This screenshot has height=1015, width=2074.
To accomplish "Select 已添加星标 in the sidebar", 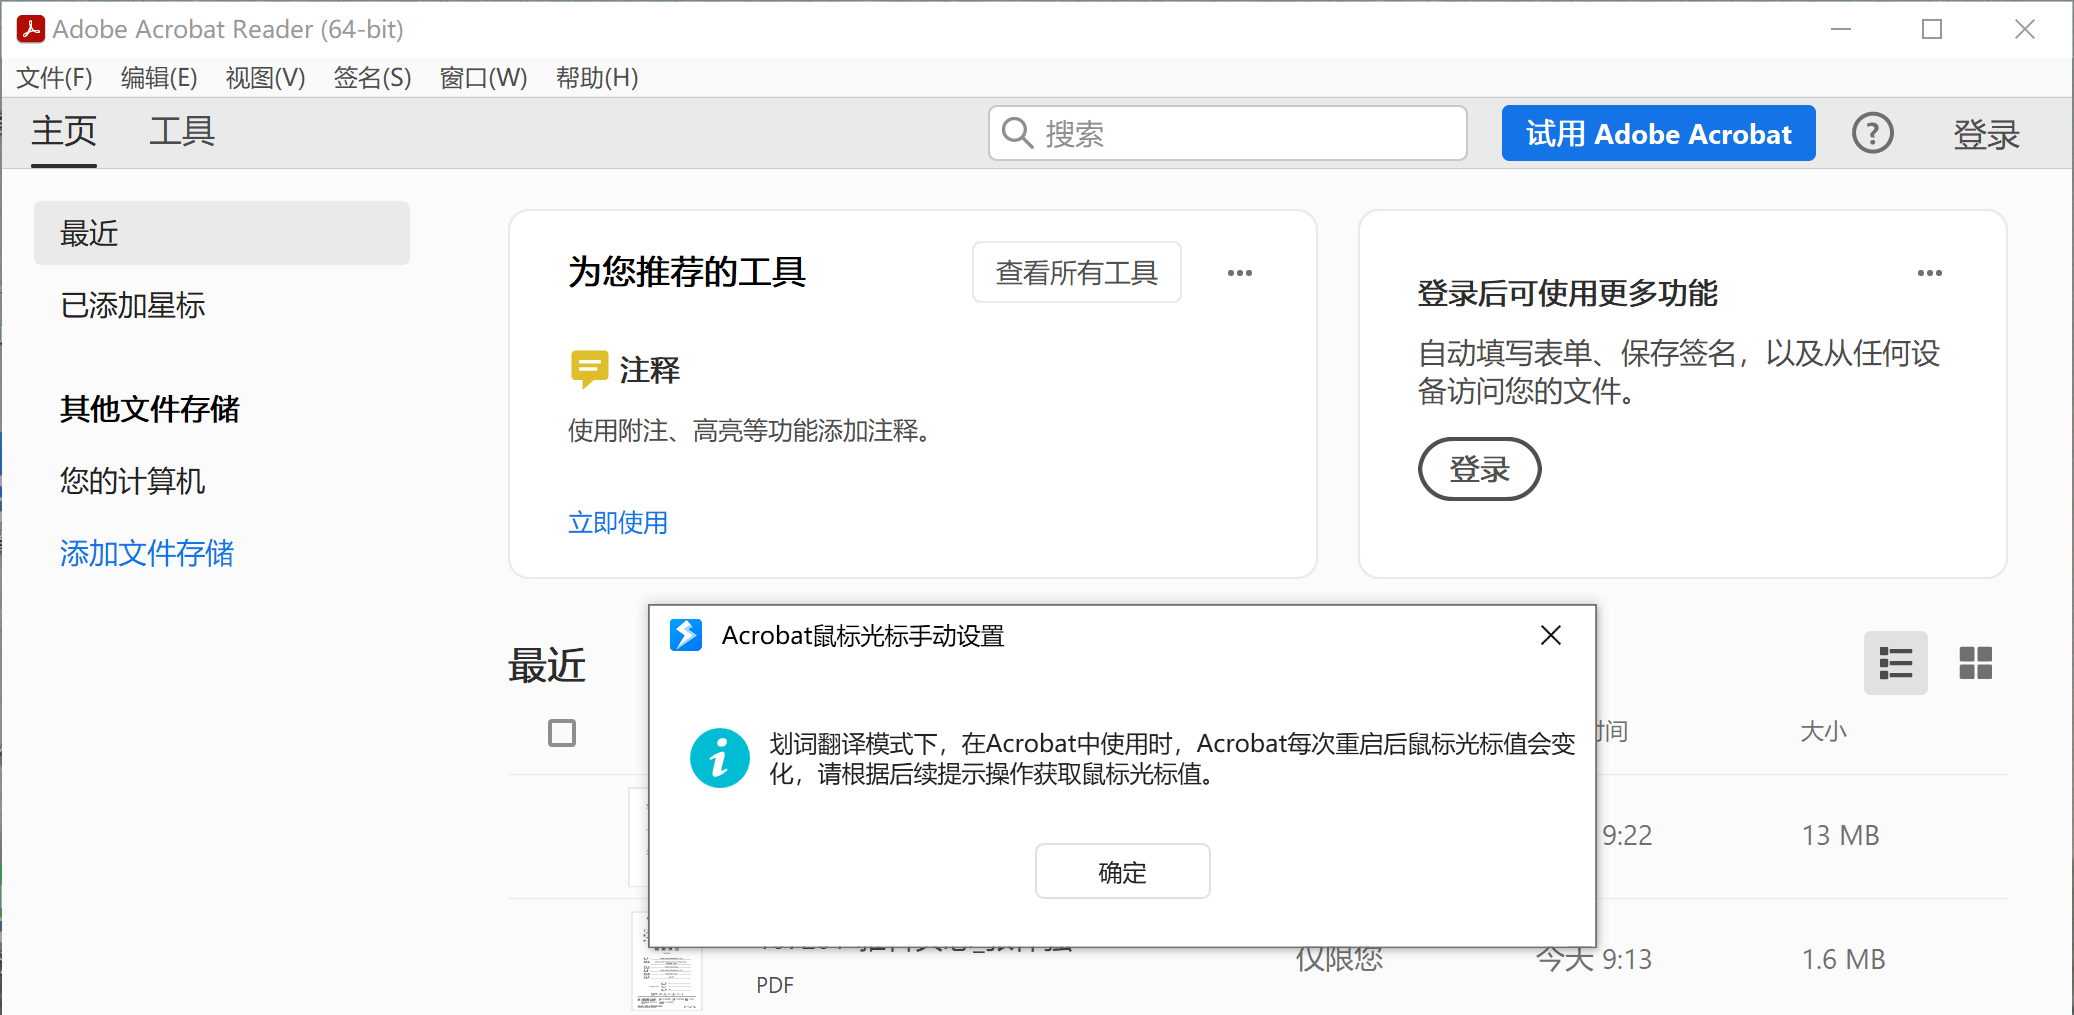I will [x=133, y=305].
